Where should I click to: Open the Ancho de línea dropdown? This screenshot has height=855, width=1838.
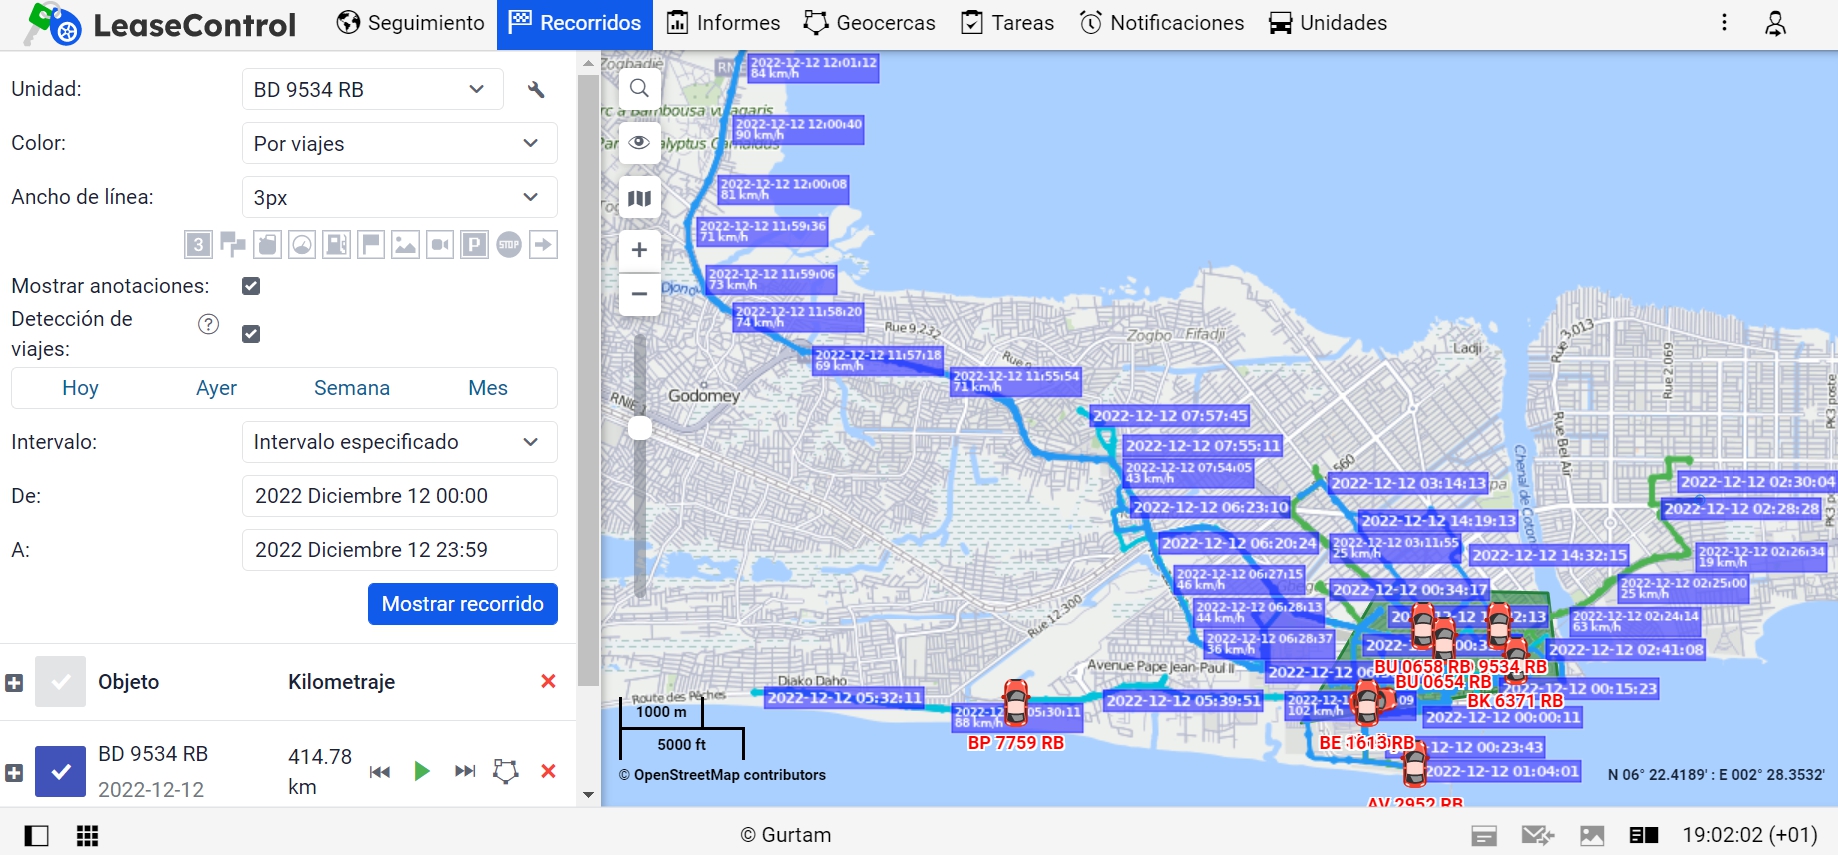[399, 197]
